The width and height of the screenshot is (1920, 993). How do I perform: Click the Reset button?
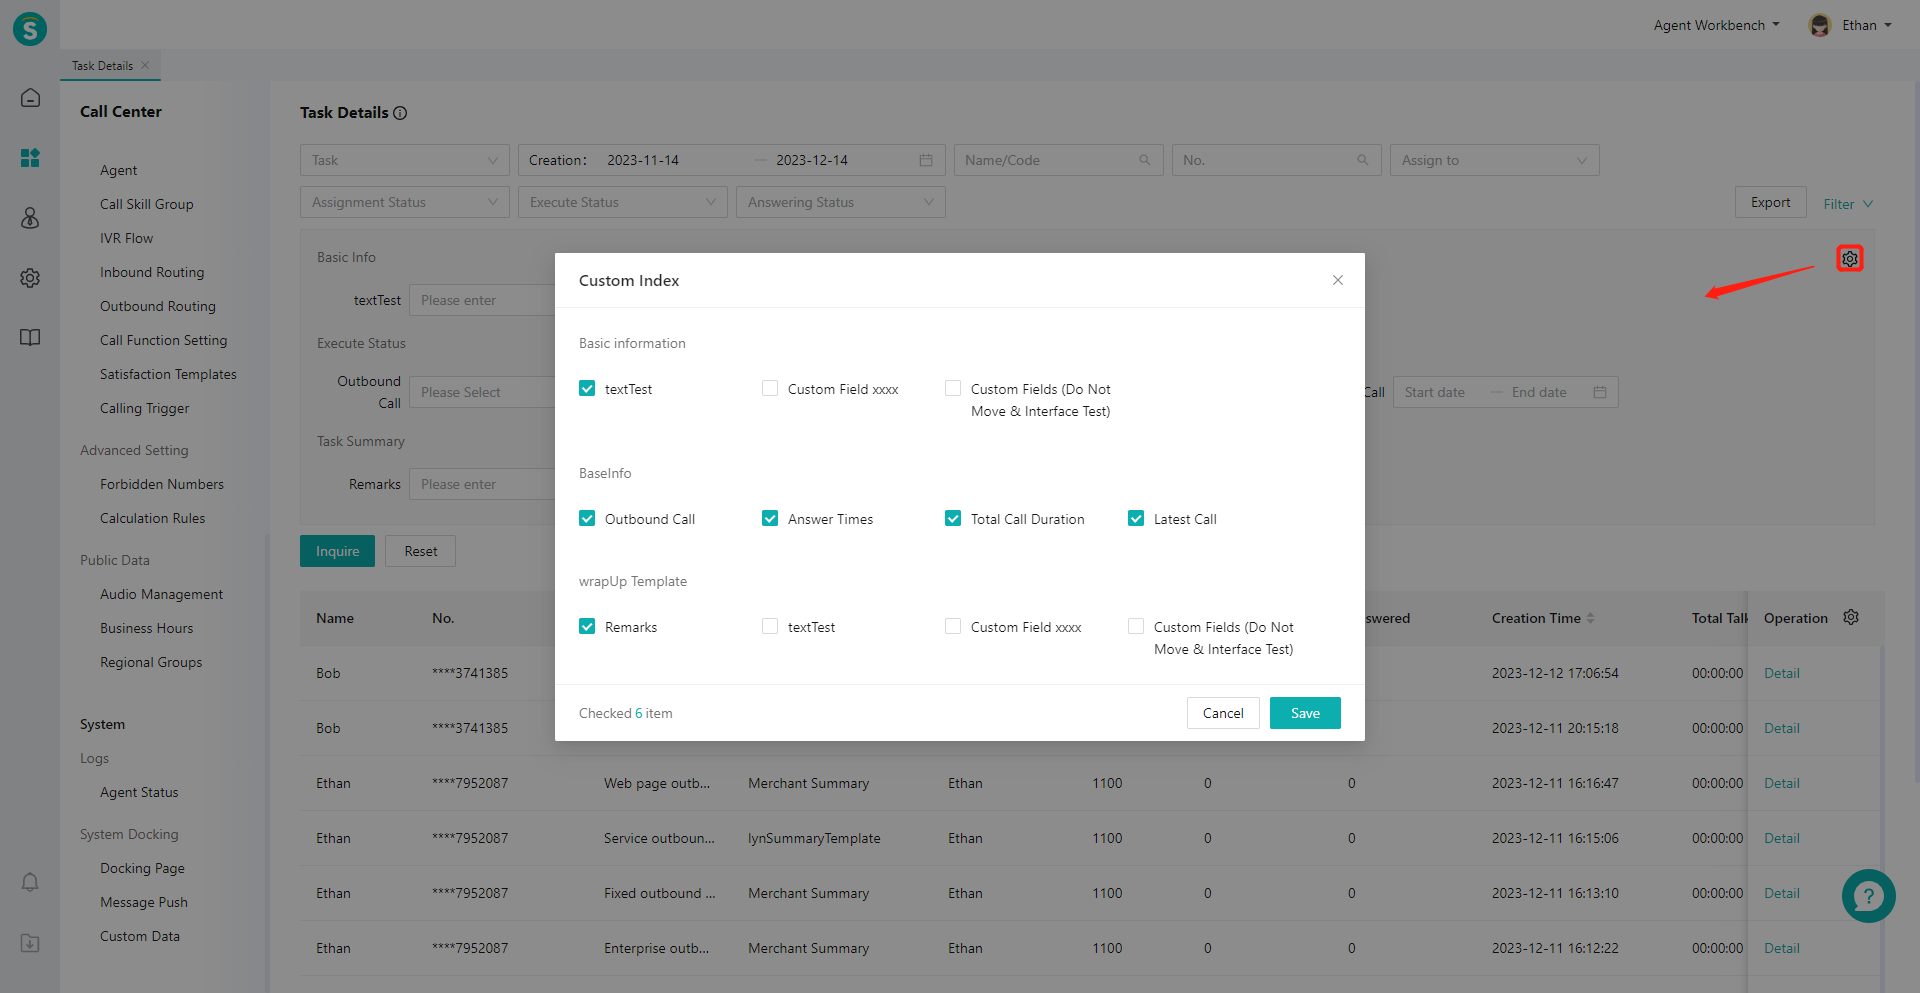coord(421,551)
